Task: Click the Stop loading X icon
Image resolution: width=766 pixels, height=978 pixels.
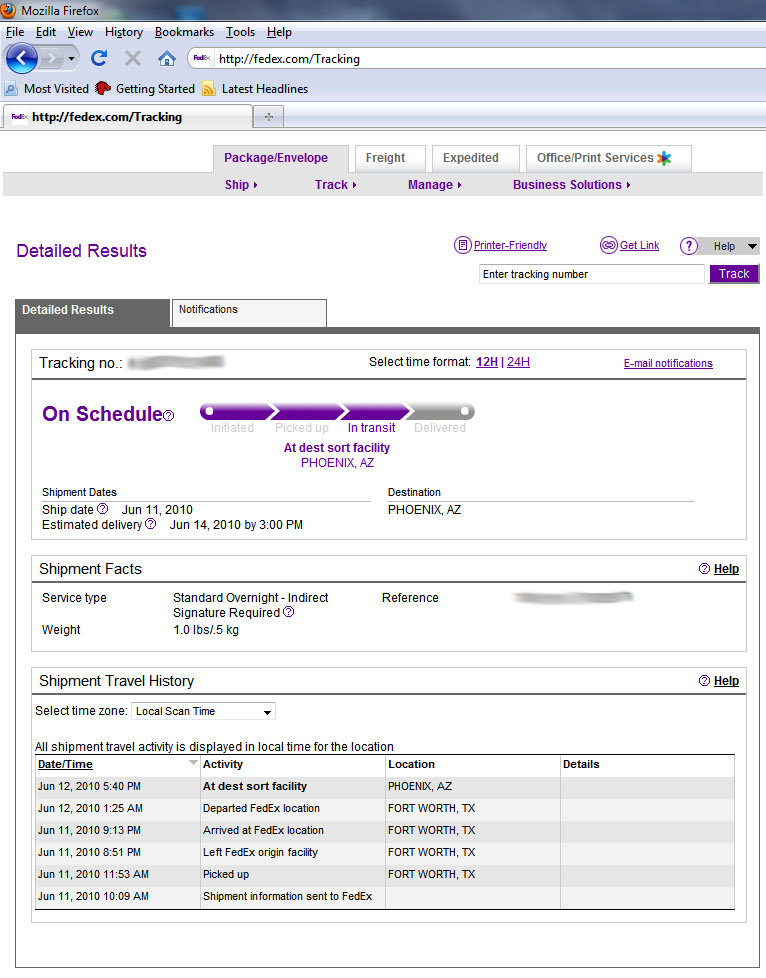Action: click(132, 59)
